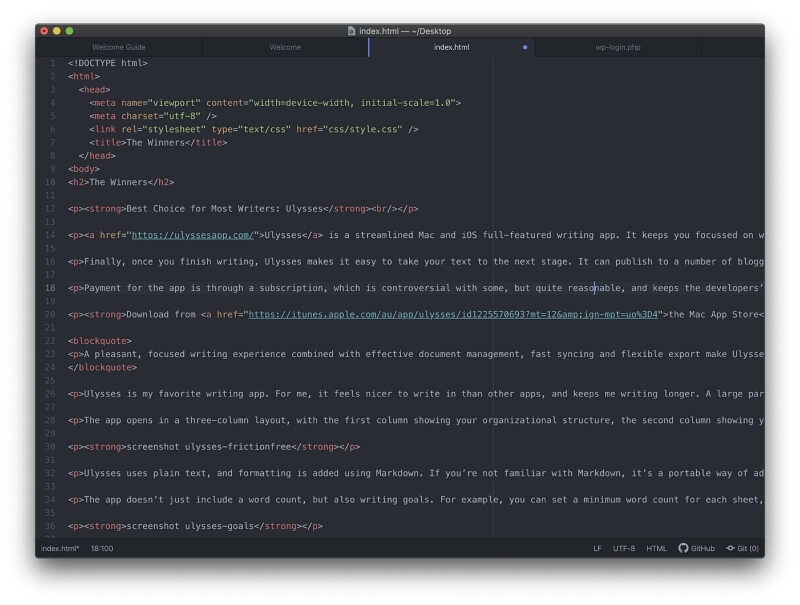Click the modified dot on index.html tab
The image size is (800, 605).
click(524, 47)
